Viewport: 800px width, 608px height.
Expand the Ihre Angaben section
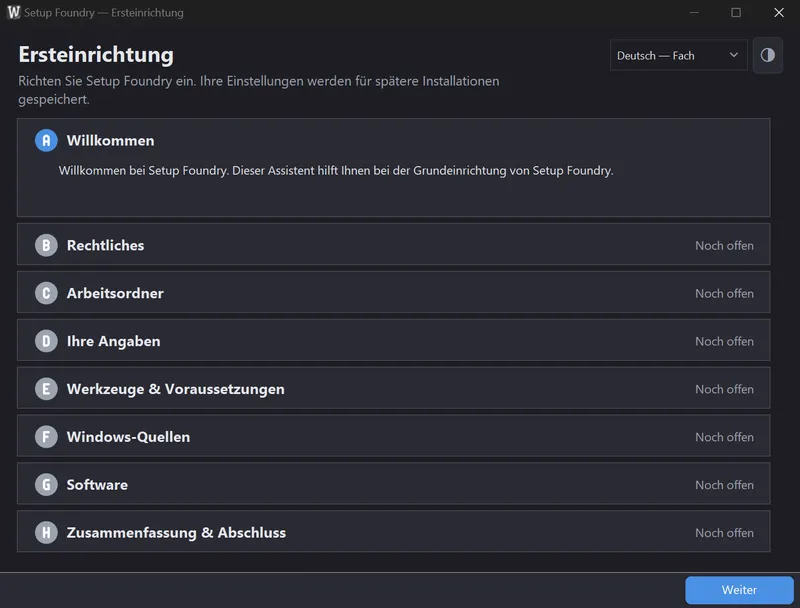coord(393,340)
